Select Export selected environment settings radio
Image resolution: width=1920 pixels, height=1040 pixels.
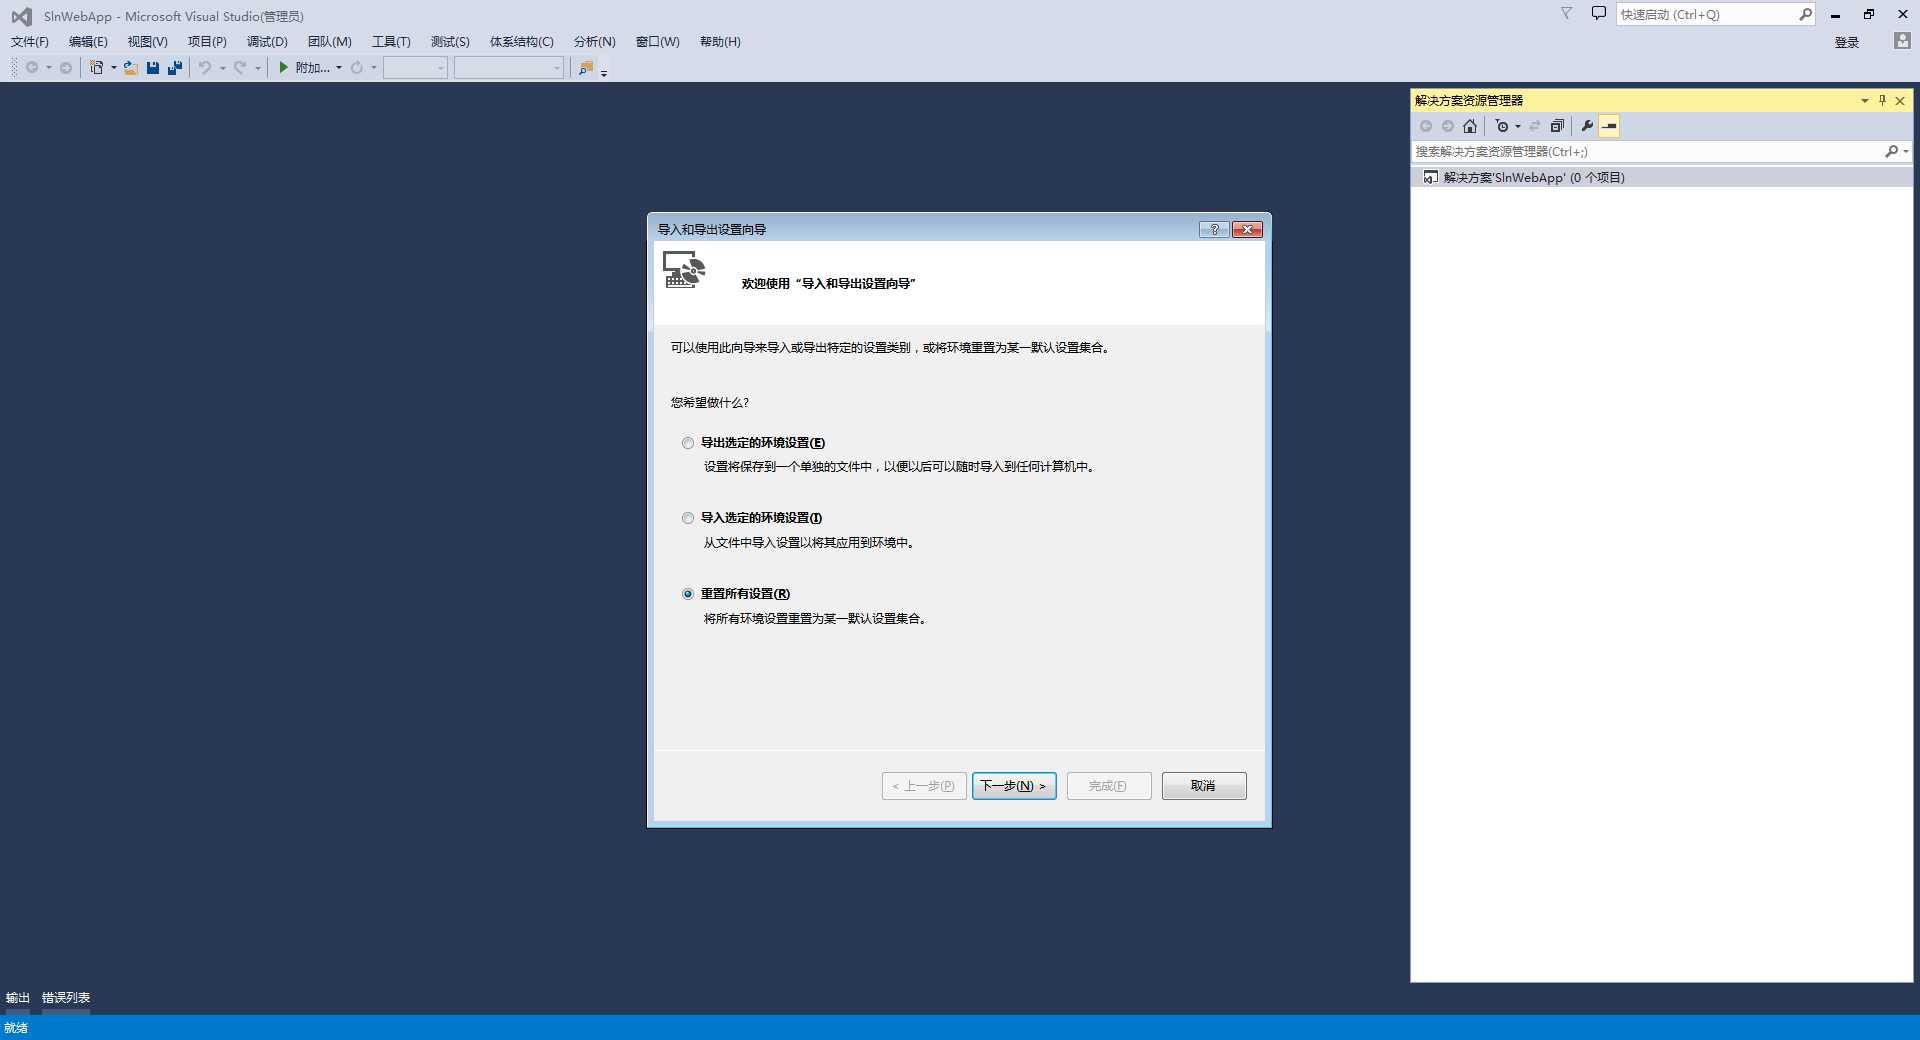click(x=688, y=443)
